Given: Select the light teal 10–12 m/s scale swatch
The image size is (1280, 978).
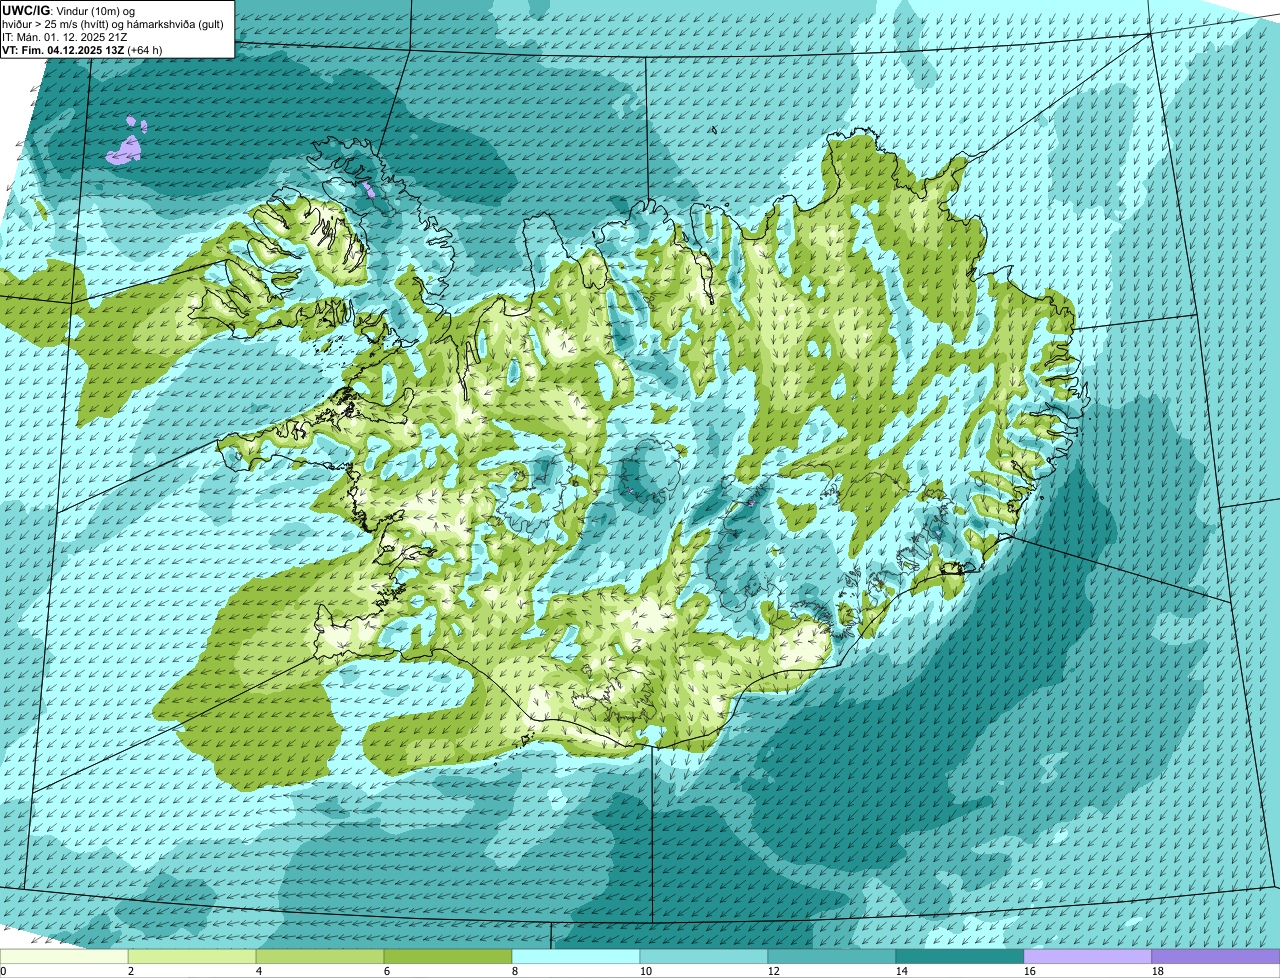Looking at the screenshot, I should 704,957.
